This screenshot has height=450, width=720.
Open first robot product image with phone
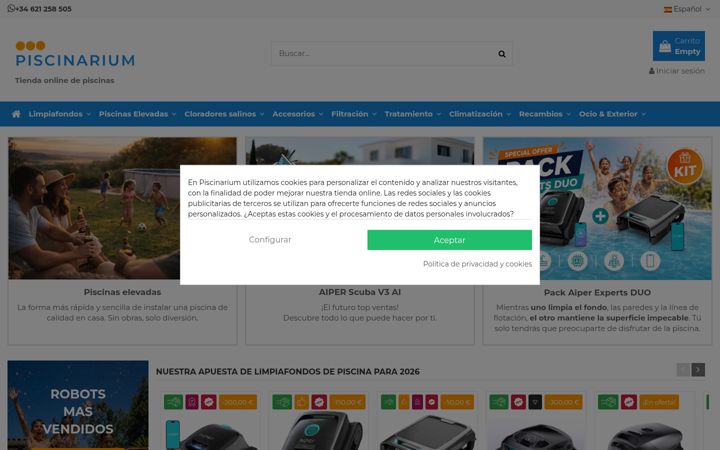[x=210, y=433]
